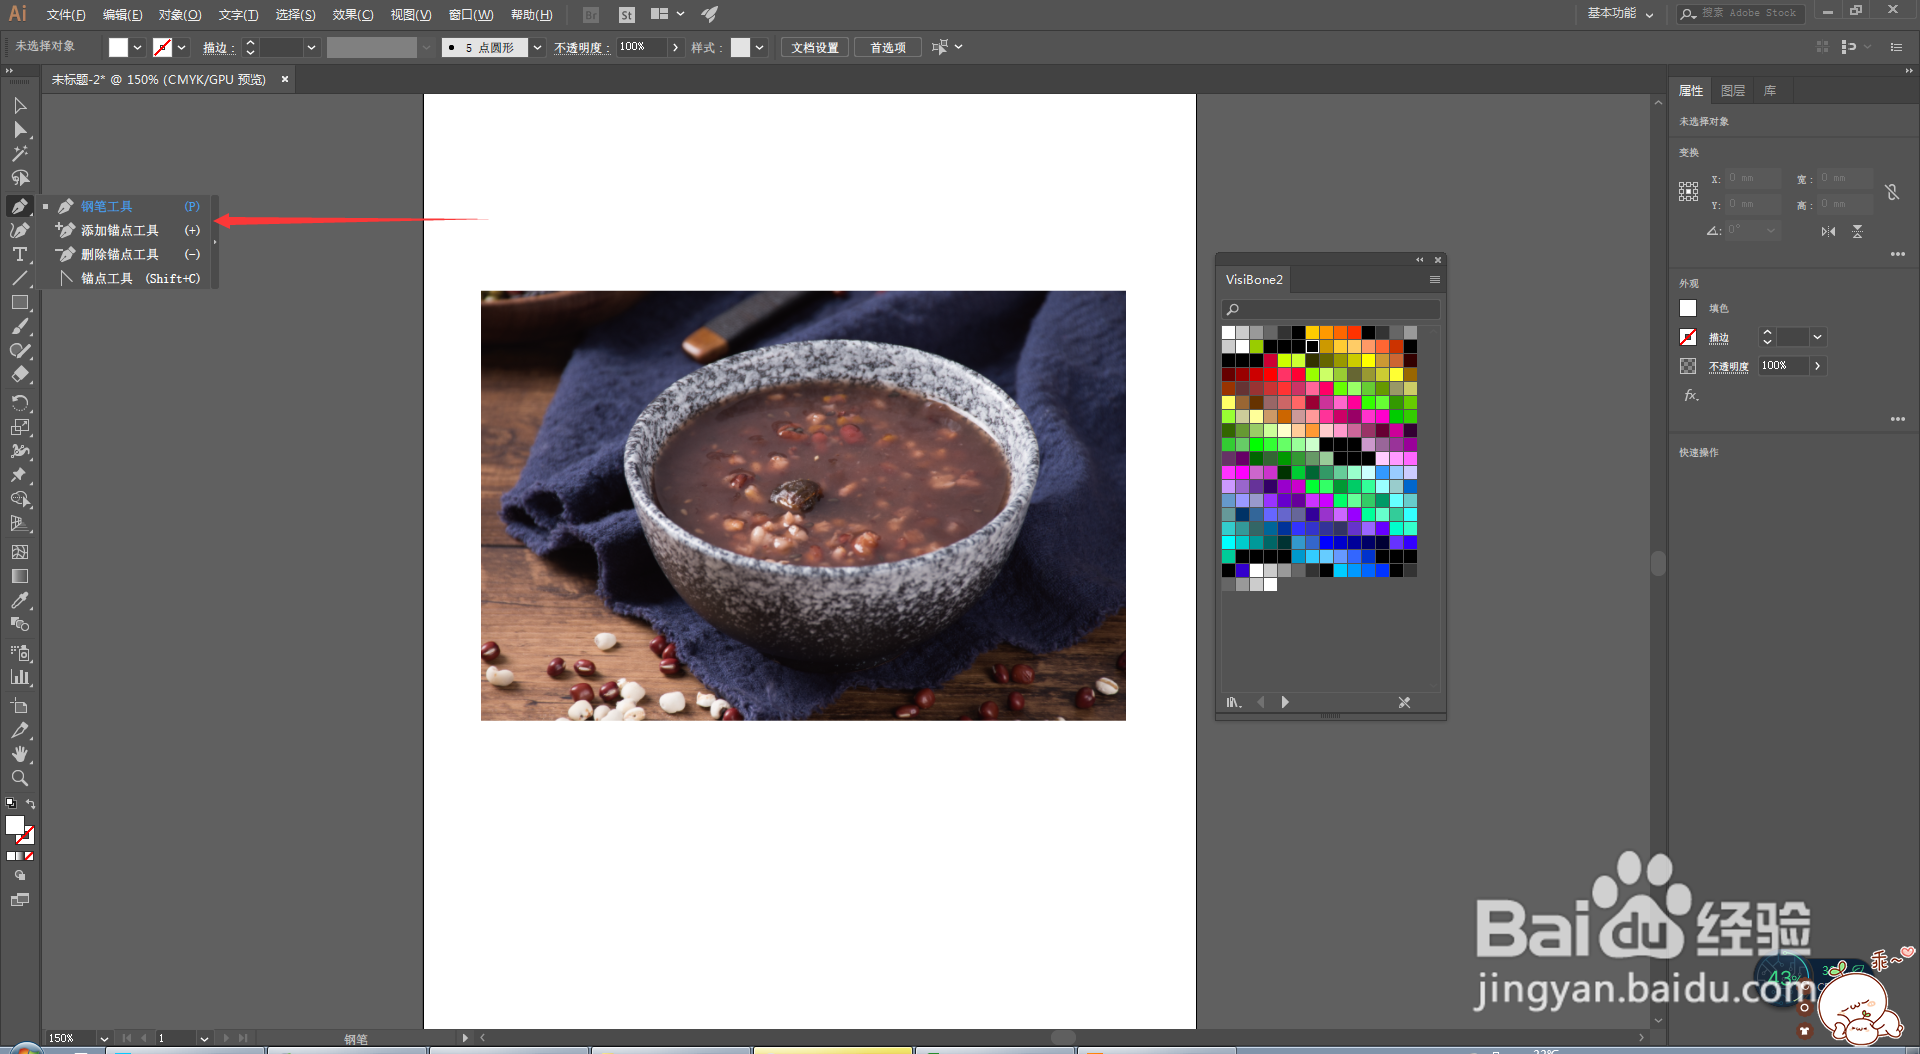
Task: Open the swatch libraries menu in VisiBone2
Action: coord(1235,702)
